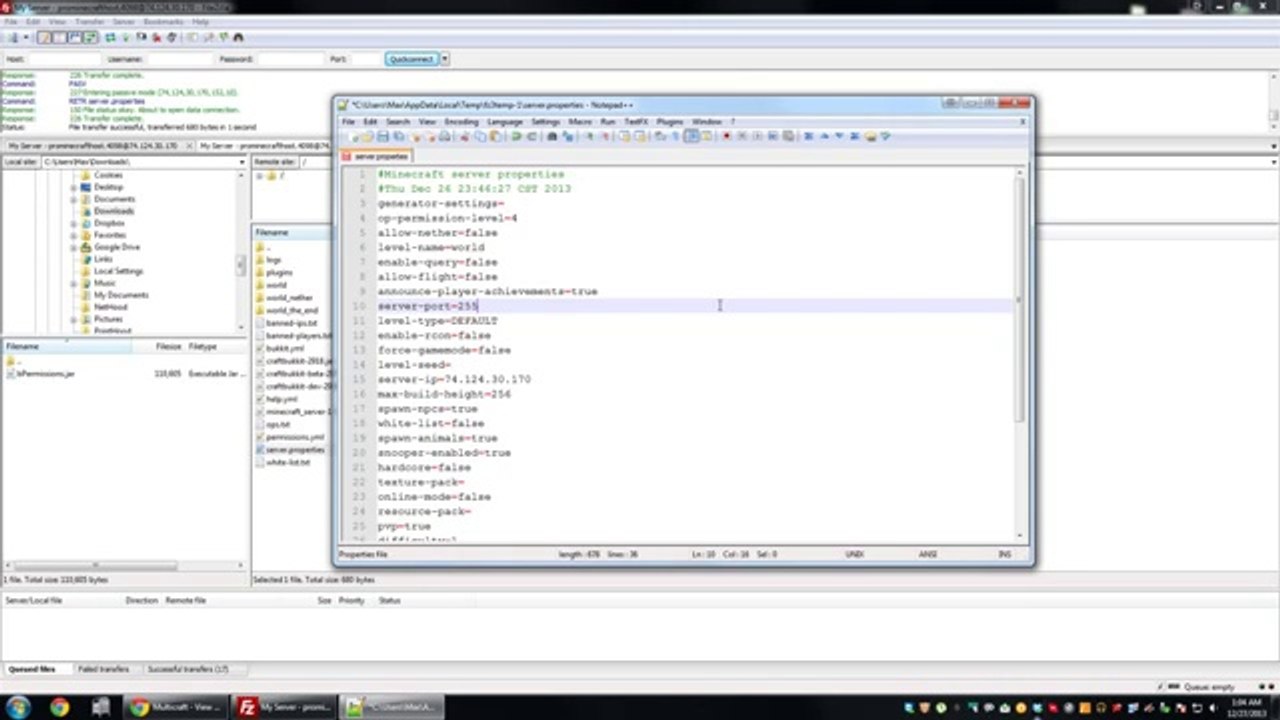Switch to the Failed transfers tab

click(x=103, y=669)
